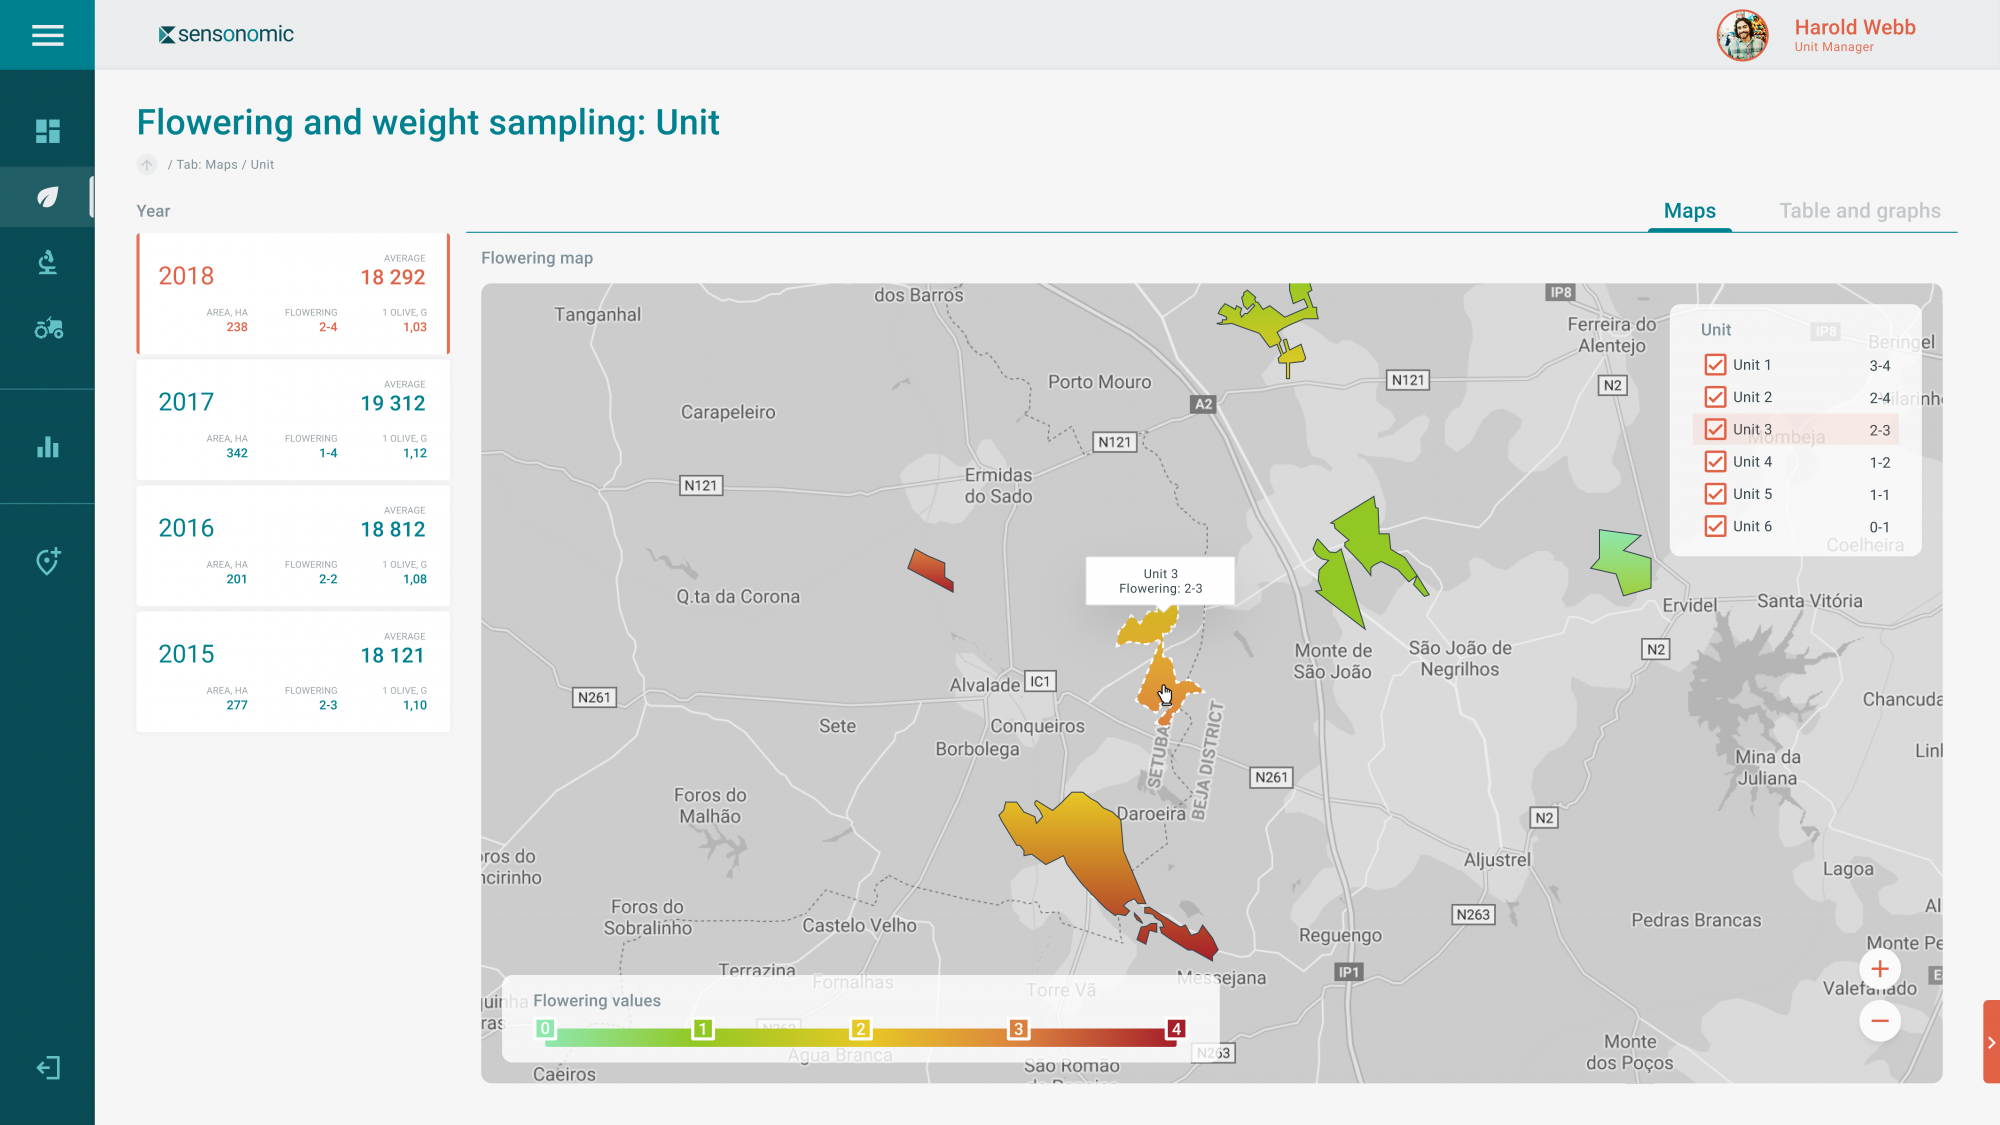Viewport: 2000px width, 1125px height.
Task: Click the Unit 3 Flowering tooltip
Action: pos(1160,581)
